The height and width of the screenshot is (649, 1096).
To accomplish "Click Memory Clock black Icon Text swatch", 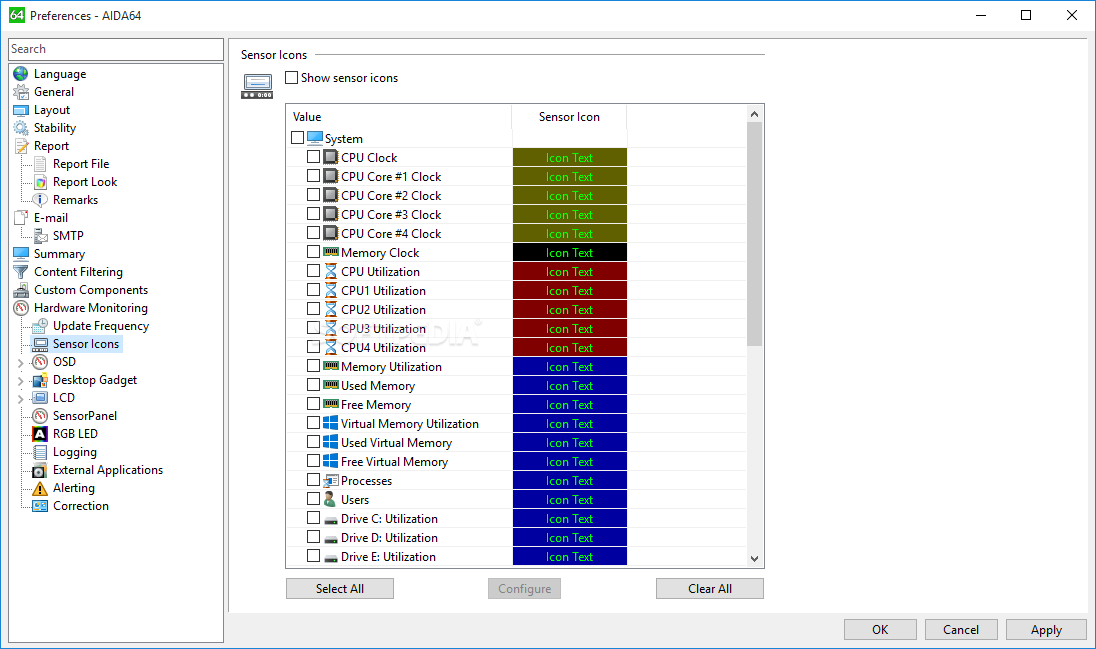I will 570,252.
